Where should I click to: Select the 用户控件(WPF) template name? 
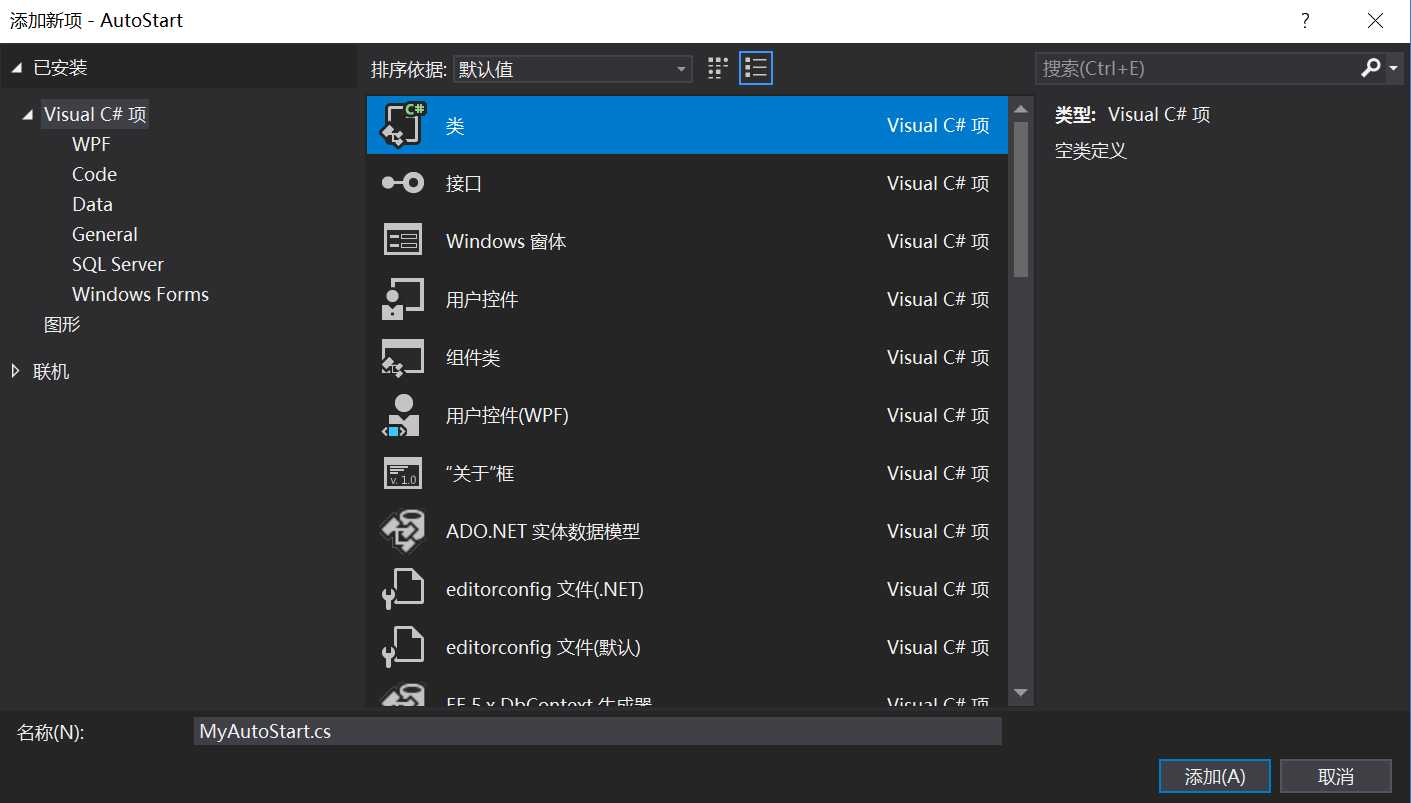click(x=507, y=416)
